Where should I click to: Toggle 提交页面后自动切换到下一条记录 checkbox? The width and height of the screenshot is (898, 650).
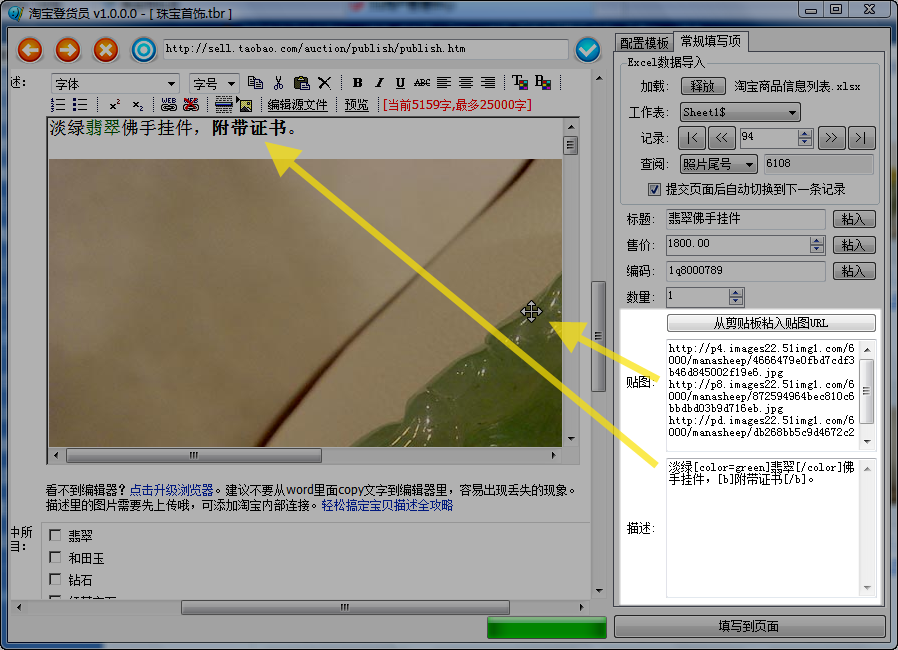click(x=653, y=190)
